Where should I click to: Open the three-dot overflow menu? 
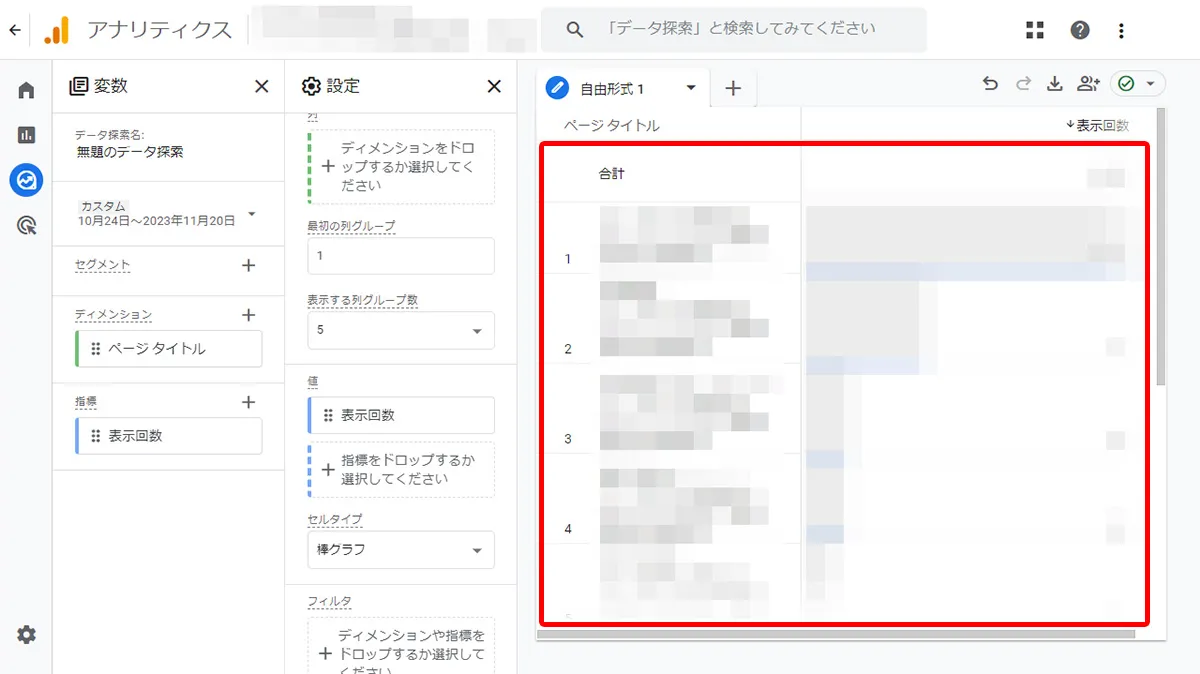1120,29
